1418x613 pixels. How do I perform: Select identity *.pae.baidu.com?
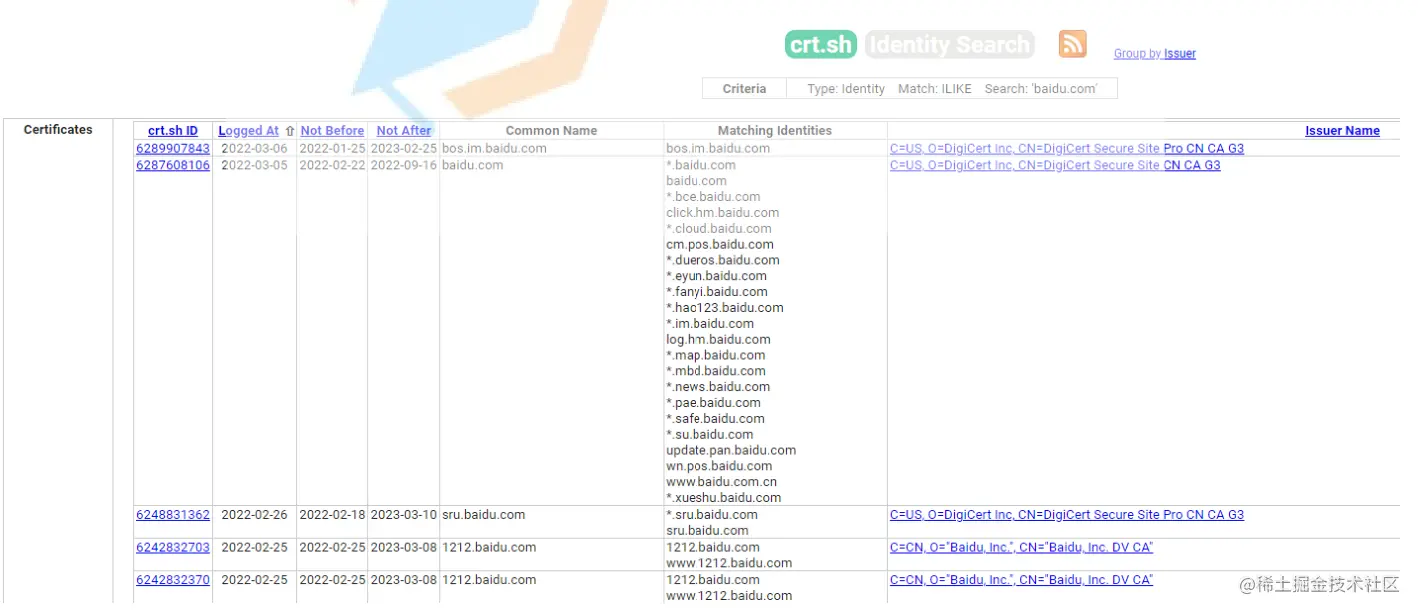tap(713, 404)
